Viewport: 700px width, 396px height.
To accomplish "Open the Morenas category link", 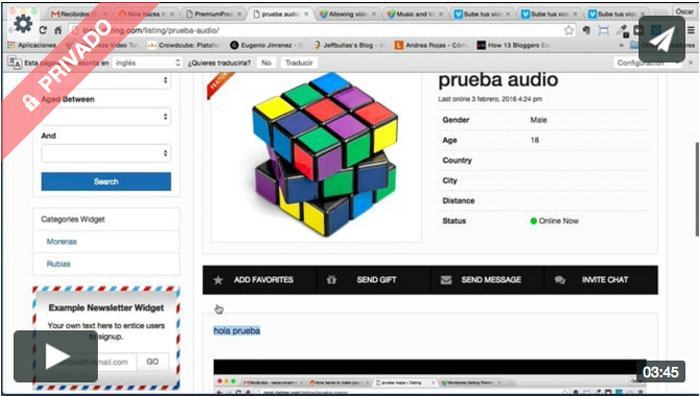I will [x=62, y=242].
